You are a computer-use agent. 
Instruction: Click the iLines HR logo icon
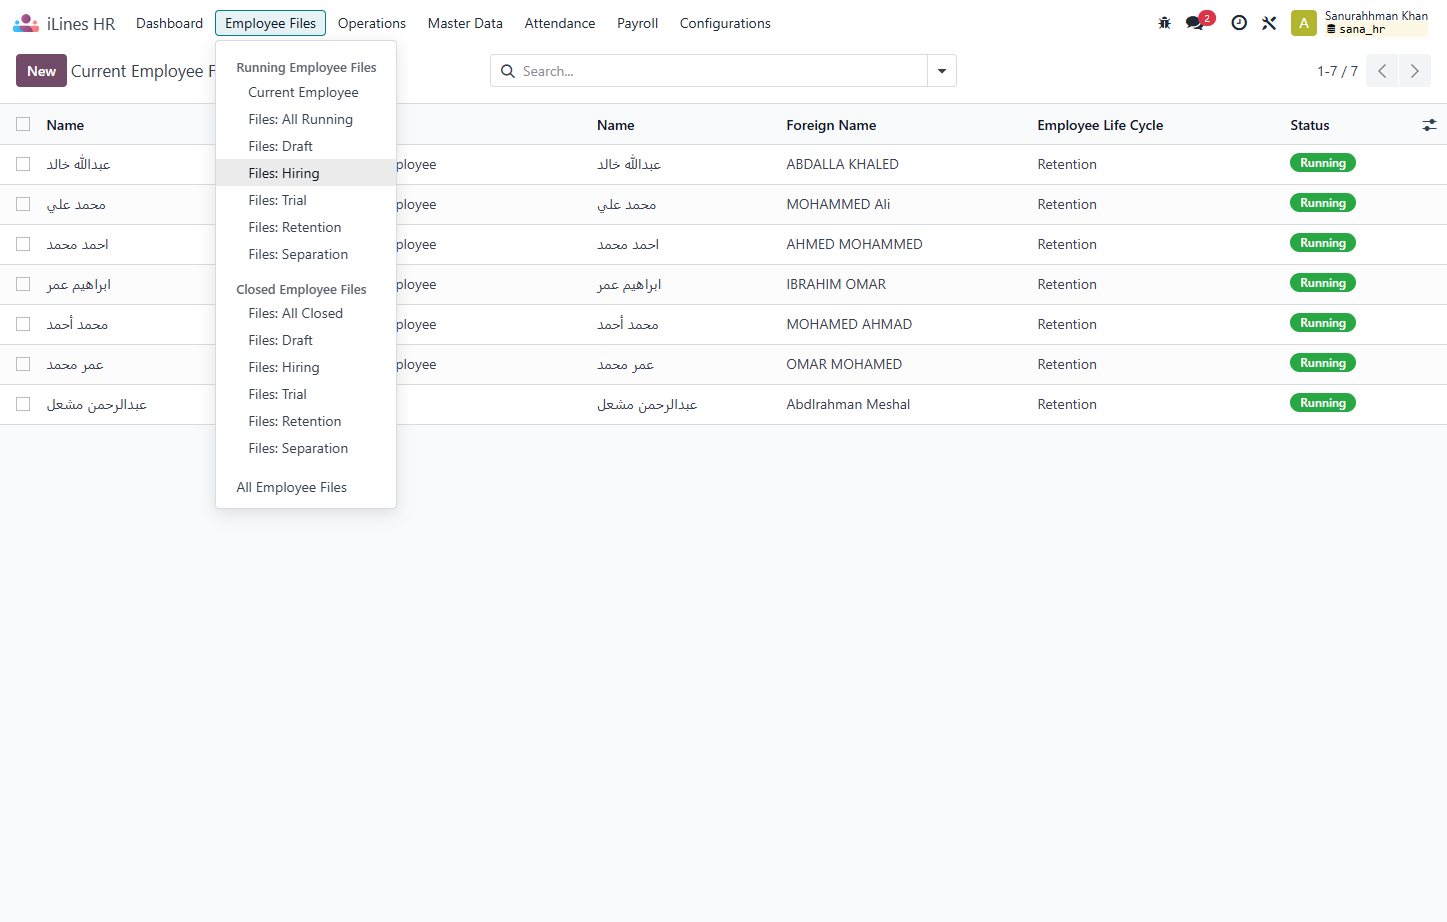pyautogui.click(x=26, y=23)
